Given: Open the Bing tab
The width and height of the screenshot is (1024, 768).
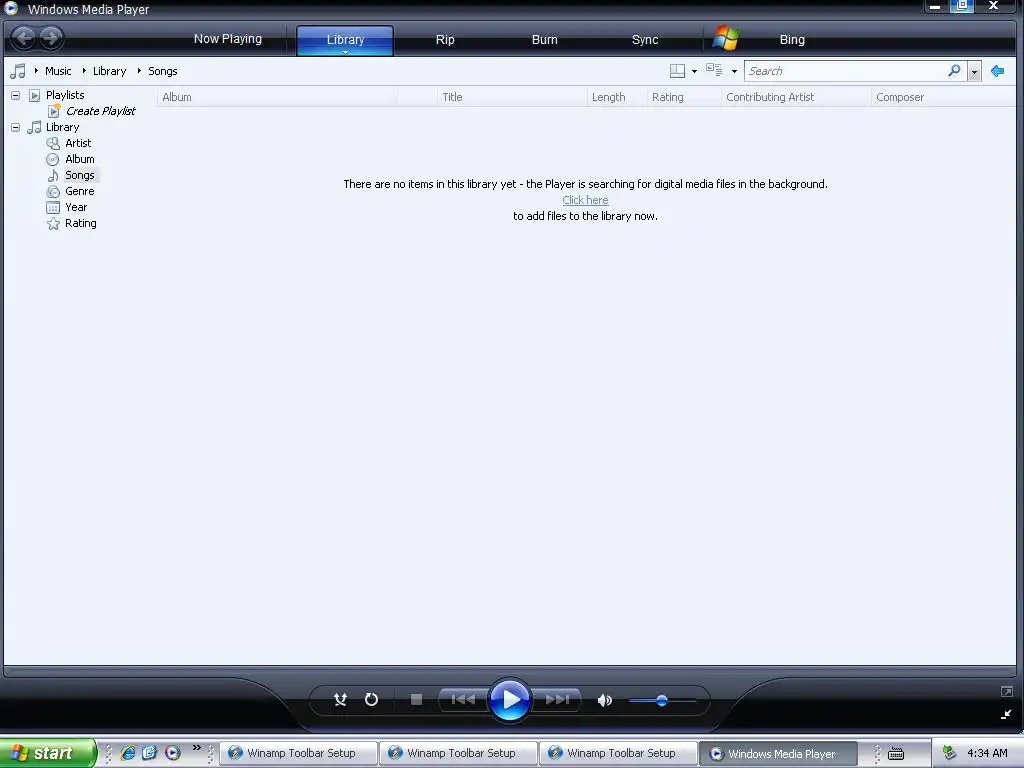Looking at the screenshot, I should 792,40.
